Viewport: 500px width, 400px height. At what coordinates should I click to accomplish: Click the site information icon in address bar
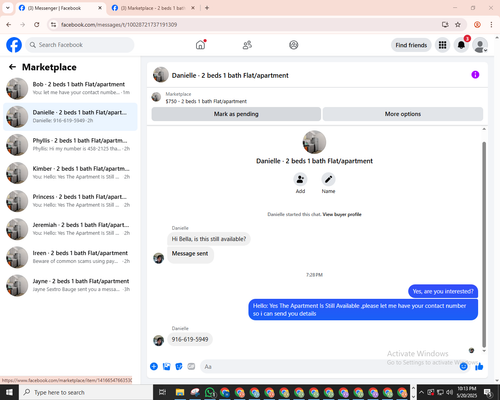click(x=53, y=24)
